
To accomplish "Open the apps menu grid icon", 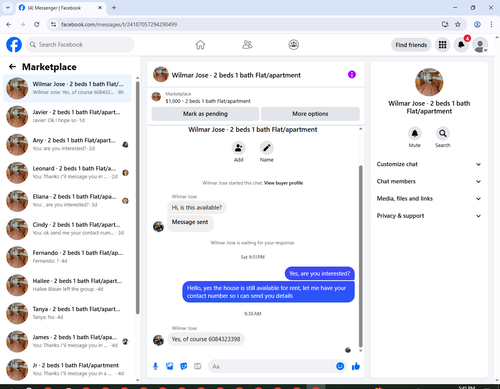I will (x=442, y=45).
